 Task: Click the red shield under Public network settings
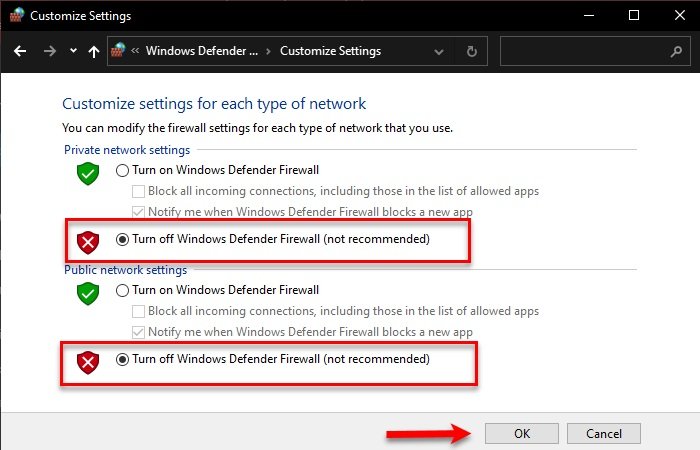89,360
